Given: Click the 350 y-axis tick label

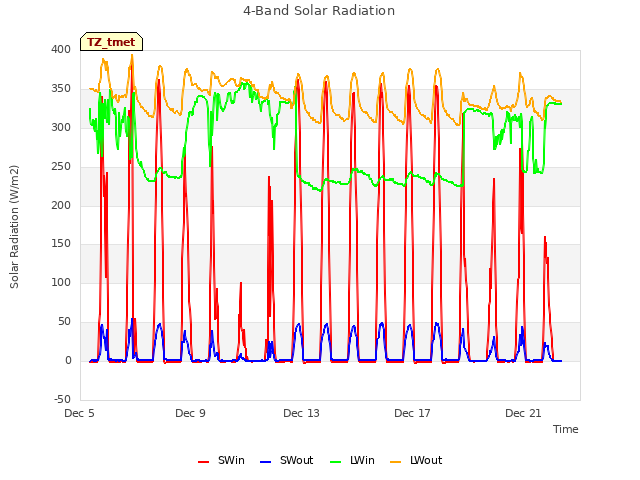Looking at the screenshot, I should (61, 89).
